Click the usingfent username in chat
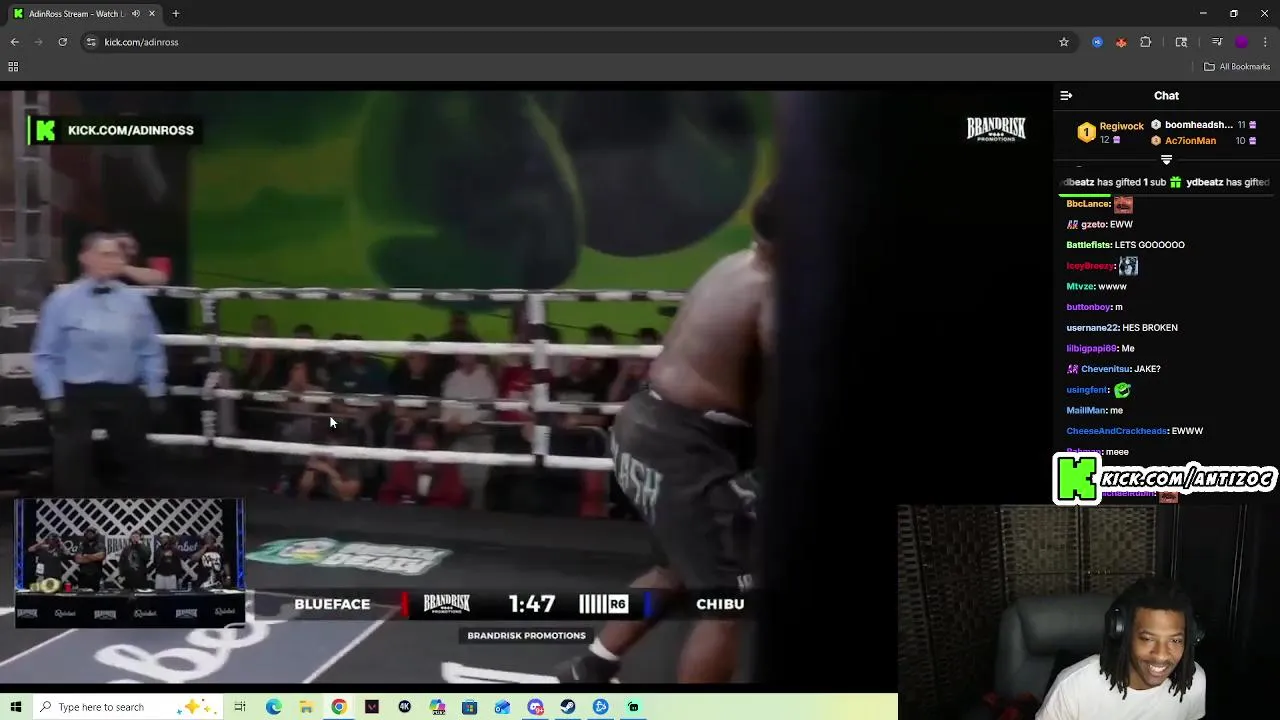 coord(1087,390)
